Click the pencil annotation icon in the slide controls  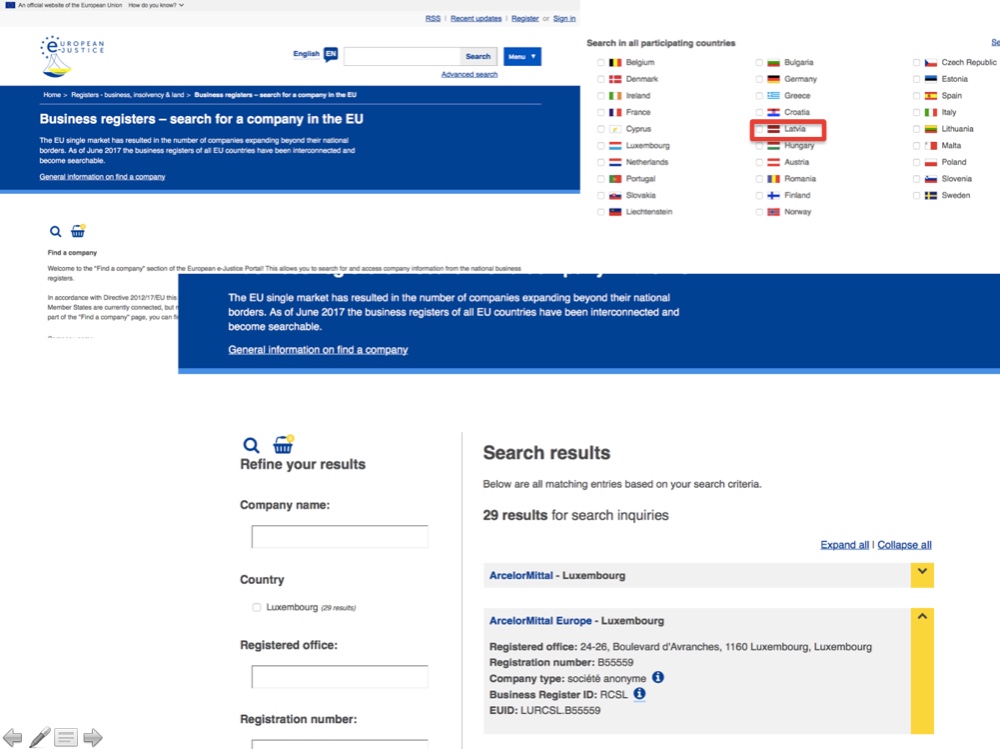(40, 737)
